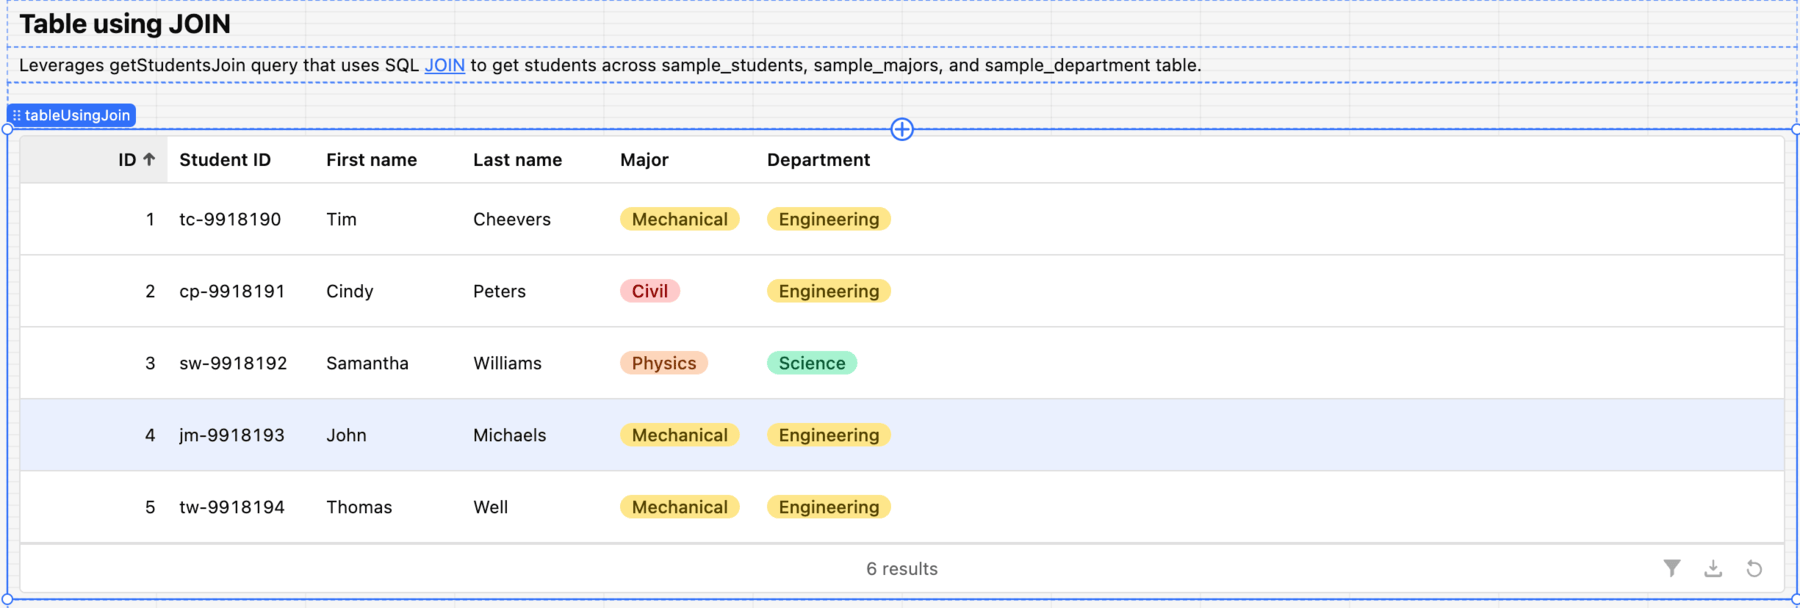Select student ID tw-9918194
This screenshot has width=1800, height=608.
point(232,507)
